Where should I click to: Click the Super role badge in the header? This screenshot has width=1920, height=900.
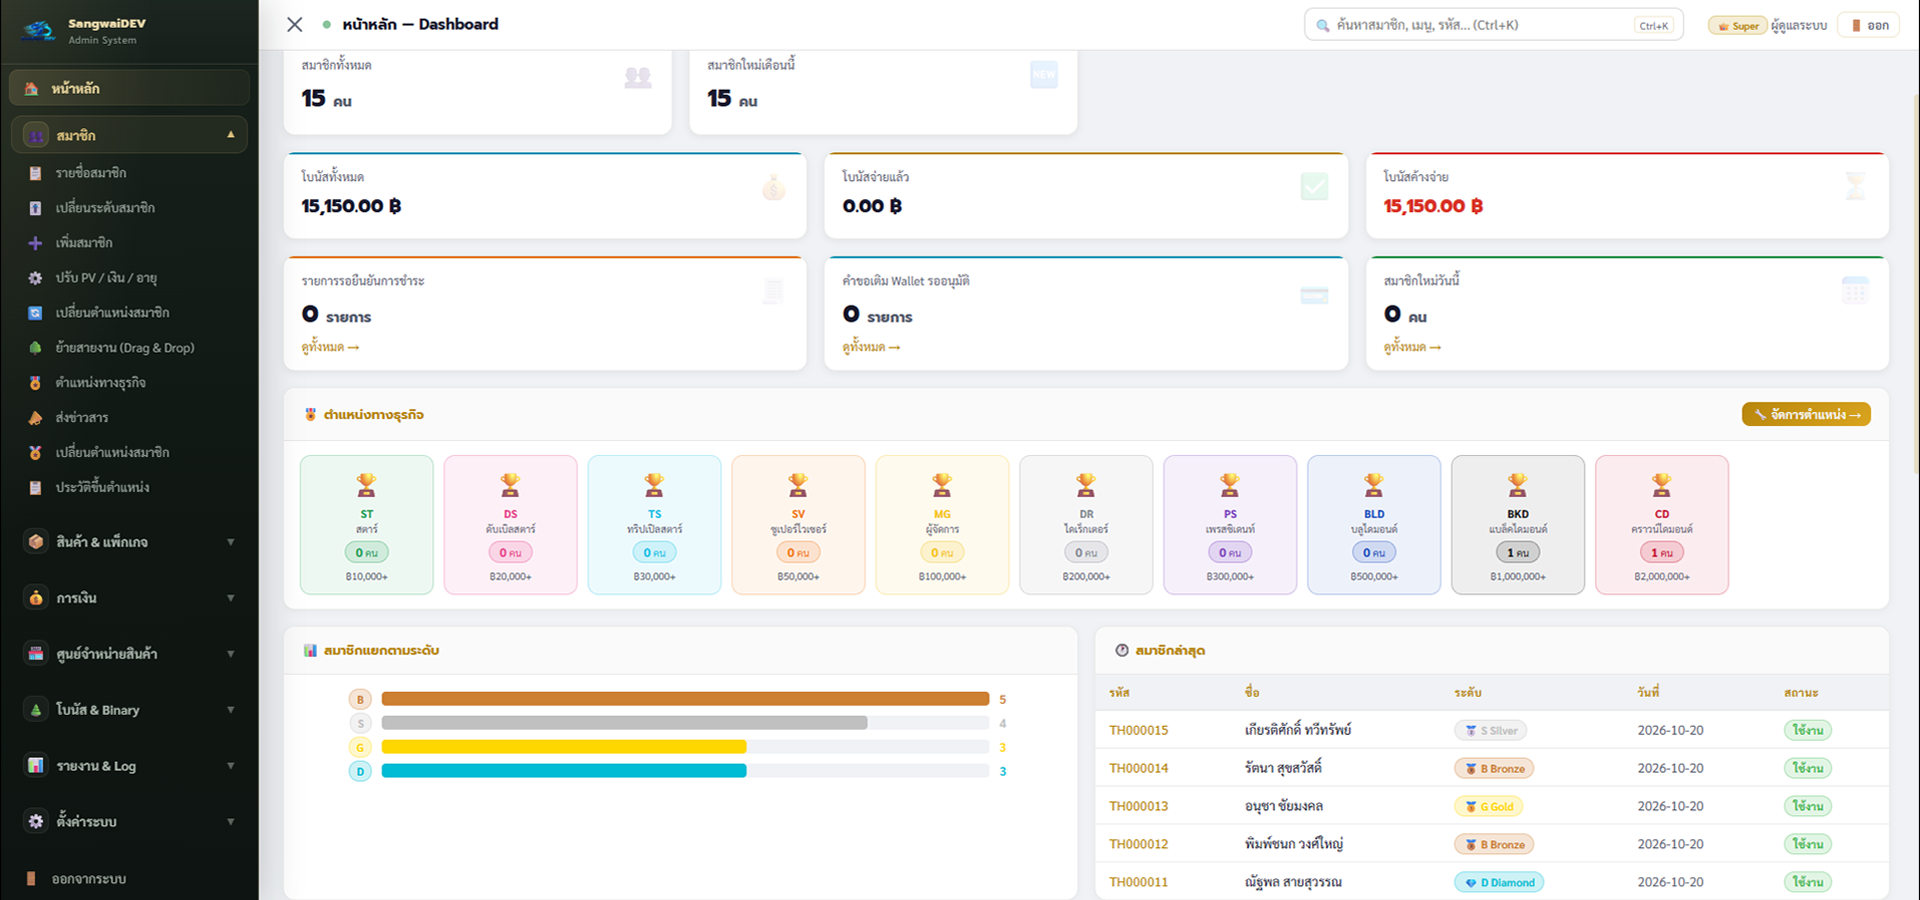1738,26
